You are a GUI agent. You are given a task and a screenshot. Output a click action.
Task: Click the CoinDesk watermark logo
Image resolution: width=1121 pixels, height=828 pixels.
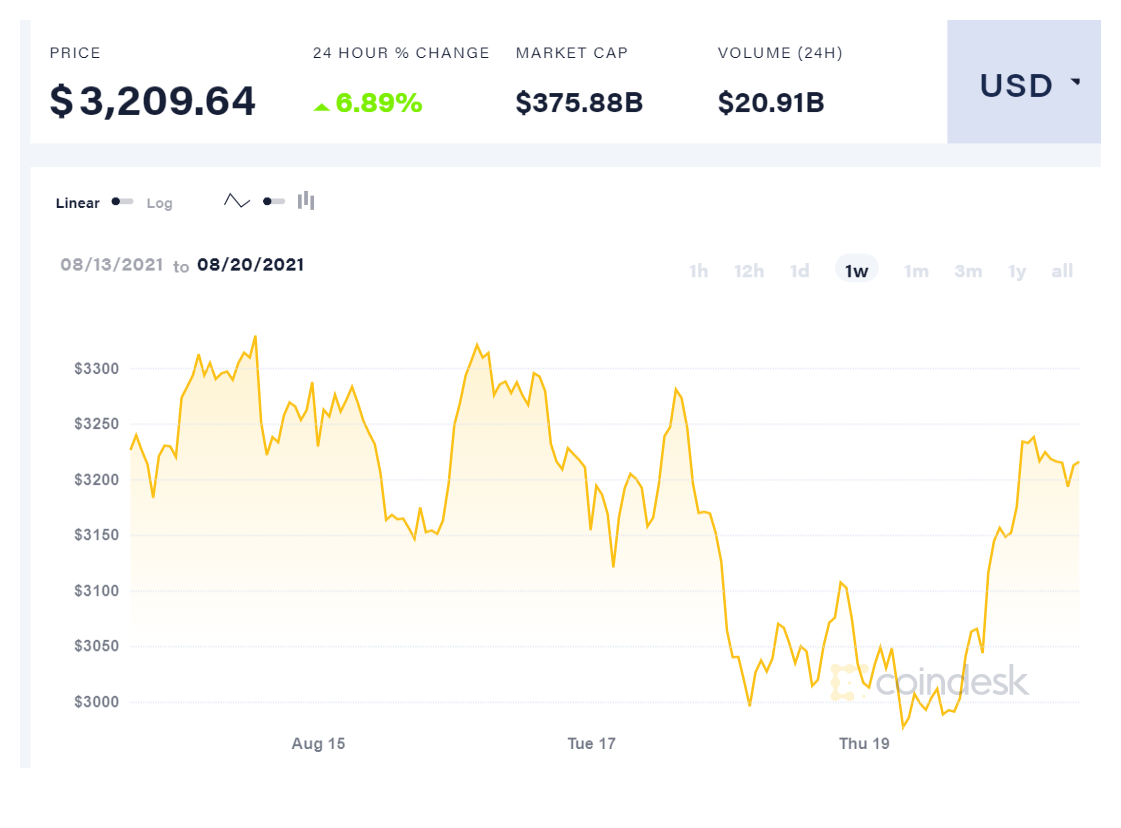[x=930, y=682]
